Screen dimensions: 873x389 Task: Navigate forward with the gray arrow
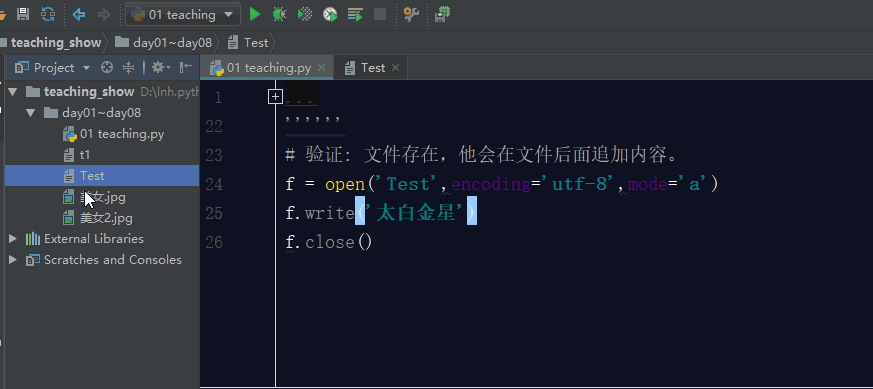(104, 14)
